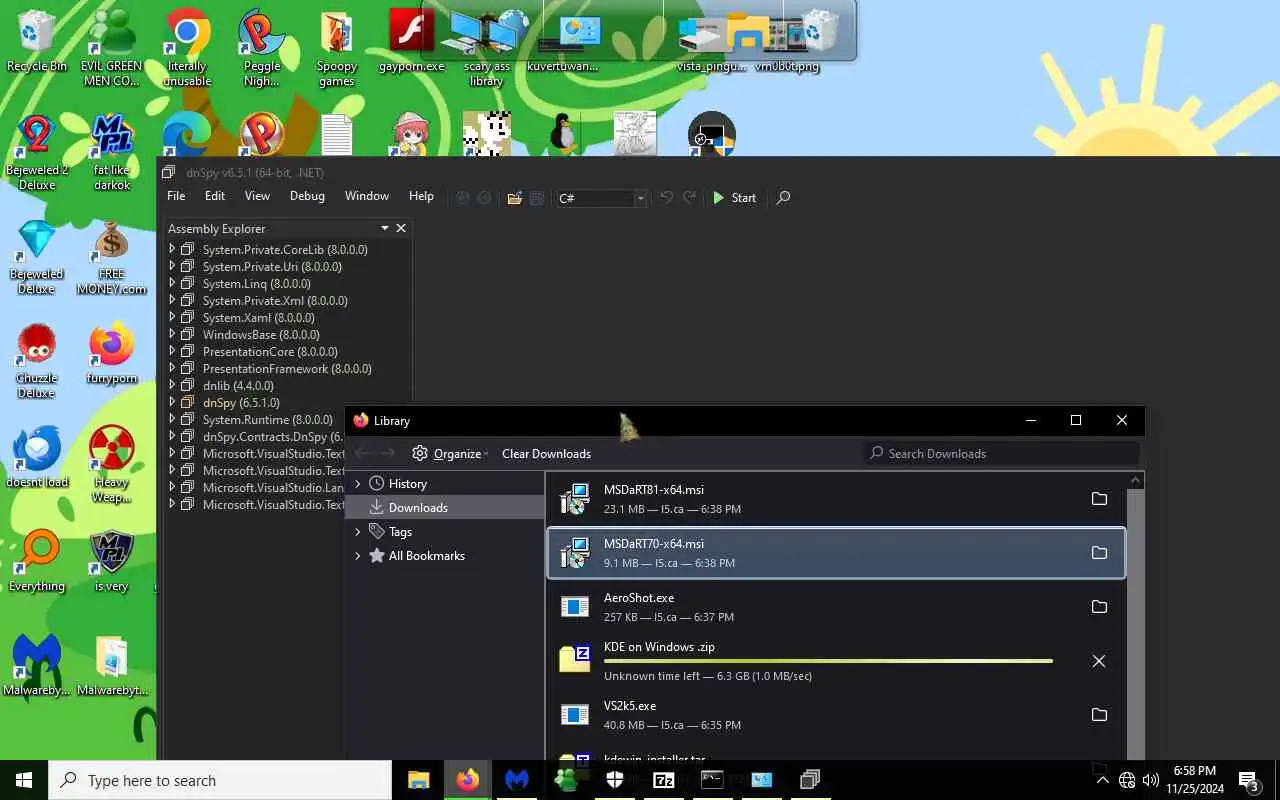This screenshot has height=800, width=1280.
Task: Open the Organize menu in Library
Action: [450, 453]
